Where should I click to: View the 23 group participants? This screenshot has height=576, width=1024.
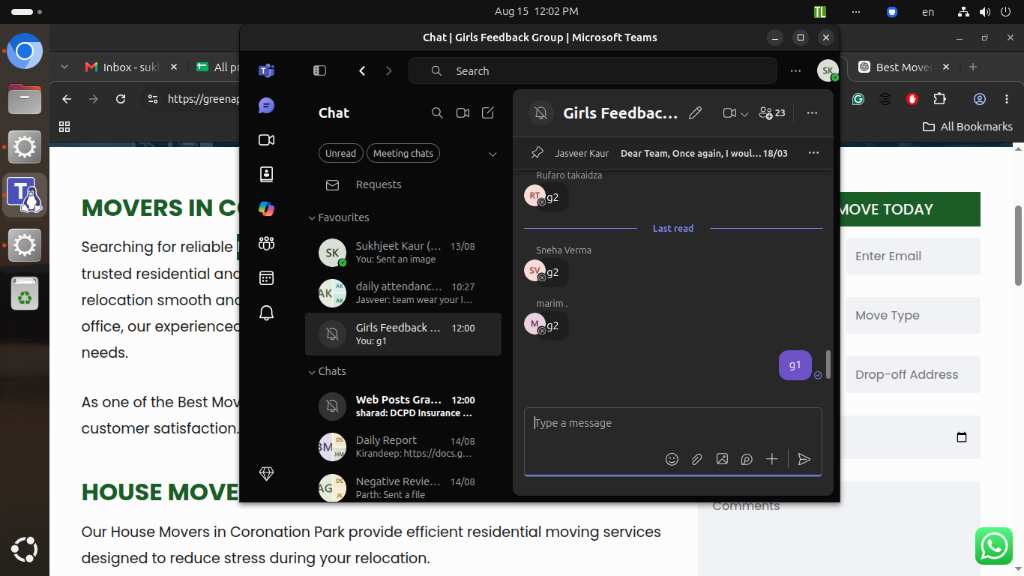pyautogui.click(x=772, y=113)
